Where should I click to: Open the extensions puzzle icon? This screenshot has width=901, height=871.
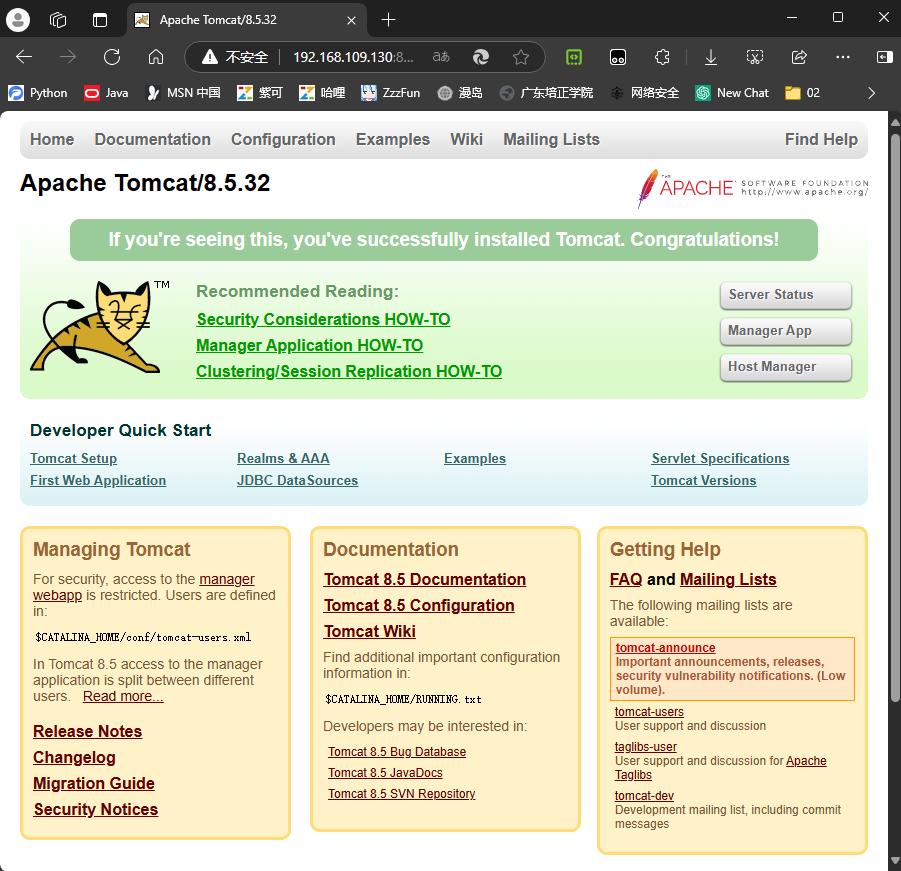[x=662, y=57]
